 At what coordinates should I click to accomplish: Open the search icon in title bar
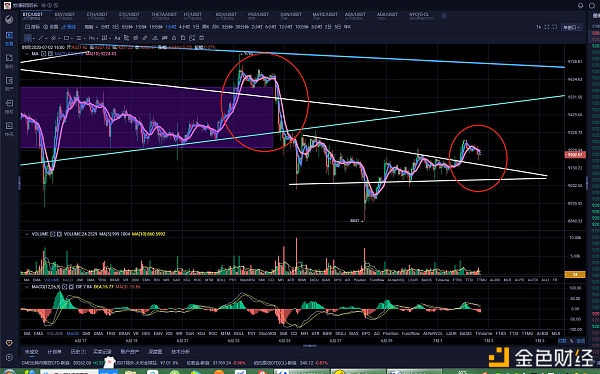[592, 5]
